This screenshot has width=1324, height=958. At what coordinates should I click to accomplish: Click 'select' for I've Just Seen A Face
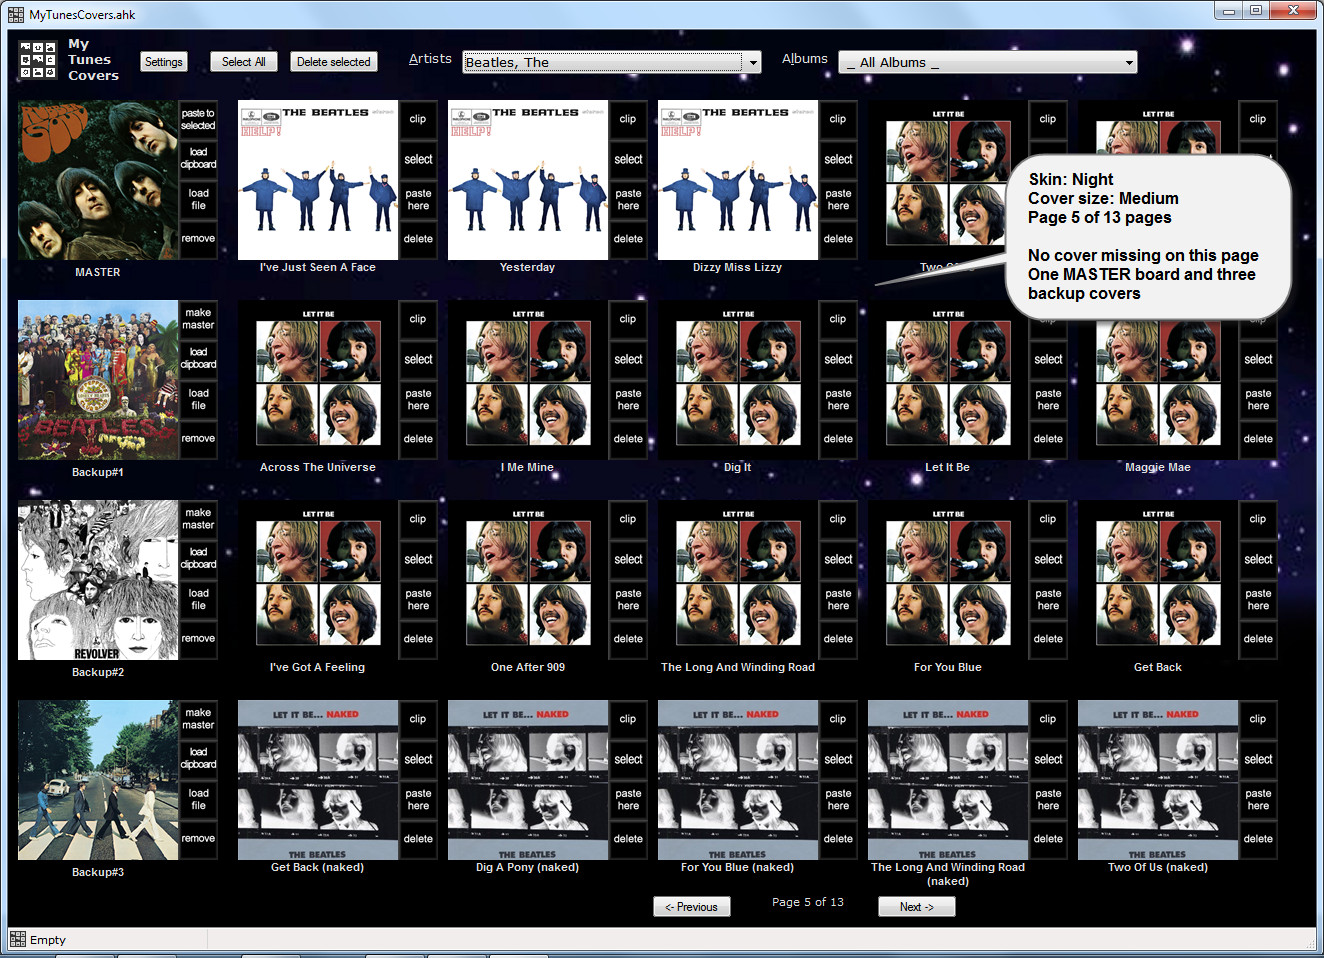[x=418, y=159]
